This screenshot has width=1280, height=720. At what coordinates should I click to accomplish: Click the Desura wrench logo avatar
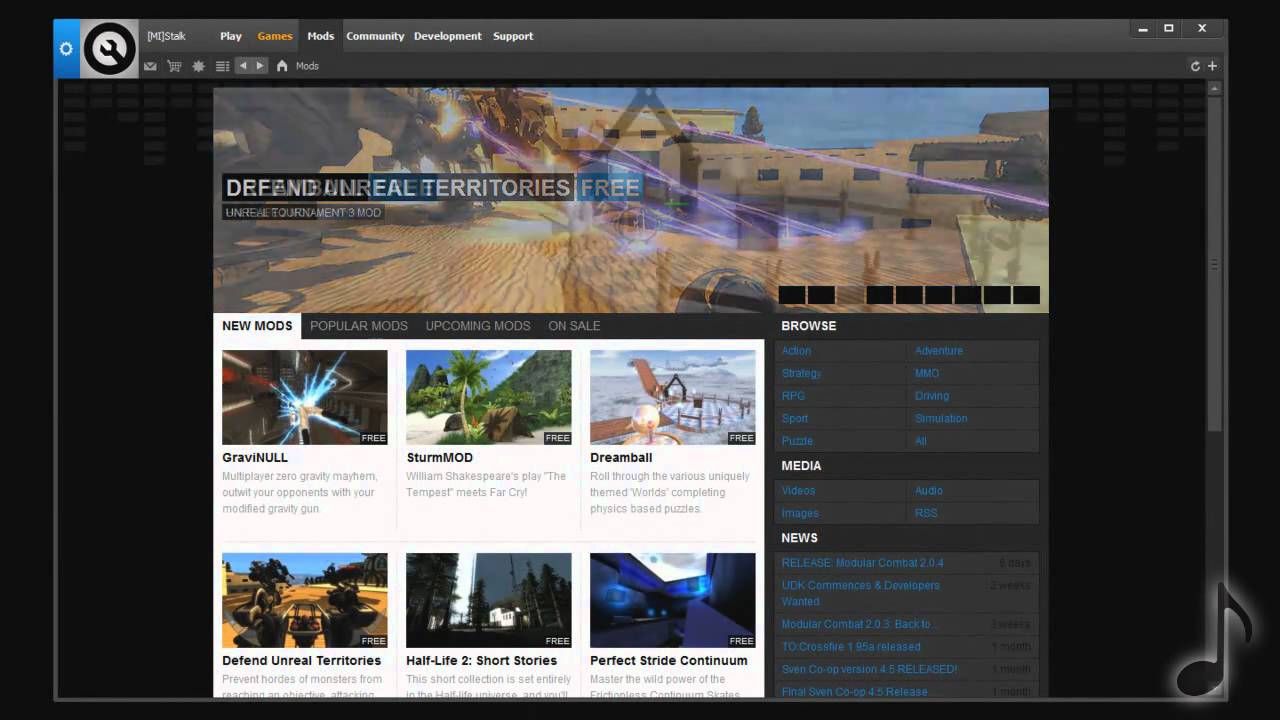coord(109,48)
